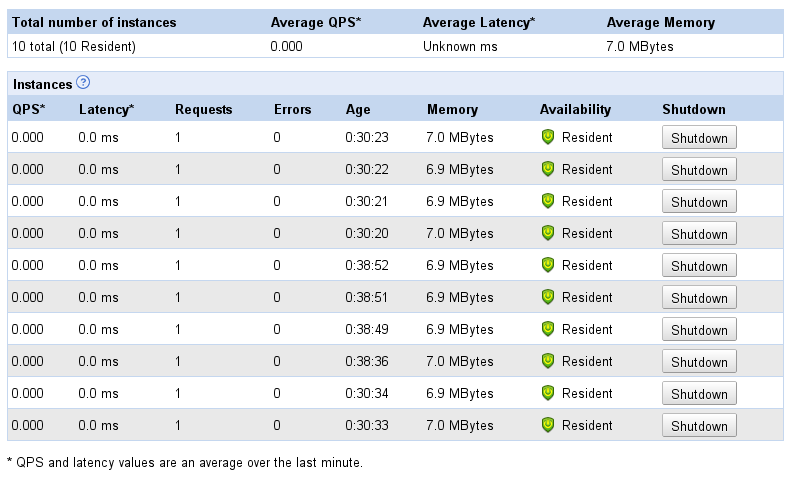Image resolution: width=792 pixels, height=482 pixels.
Task: Shut down the instance aged 0:30:22
Action: (x=699, y=170)
